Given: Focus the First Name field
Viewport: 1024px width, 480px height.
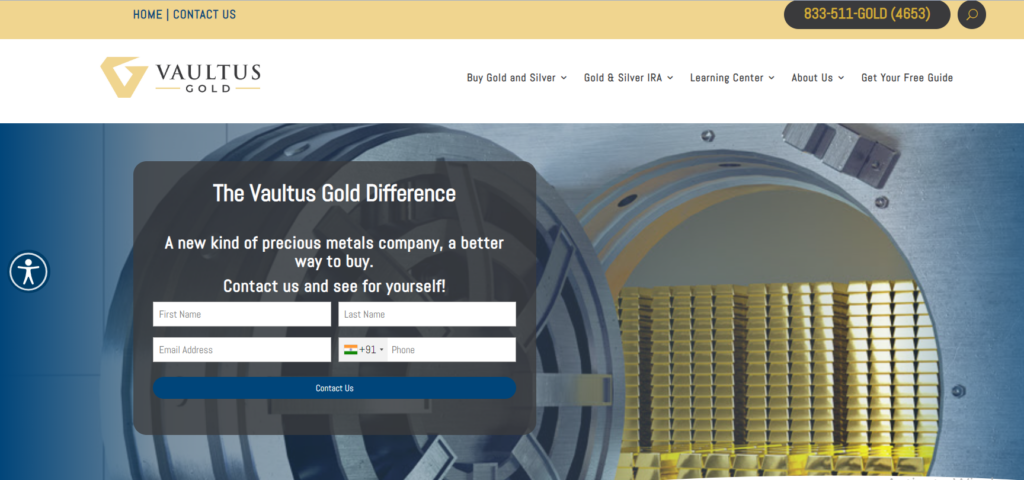Looking at the screenshot, I should pyautogui.click(x=242, y=314).
